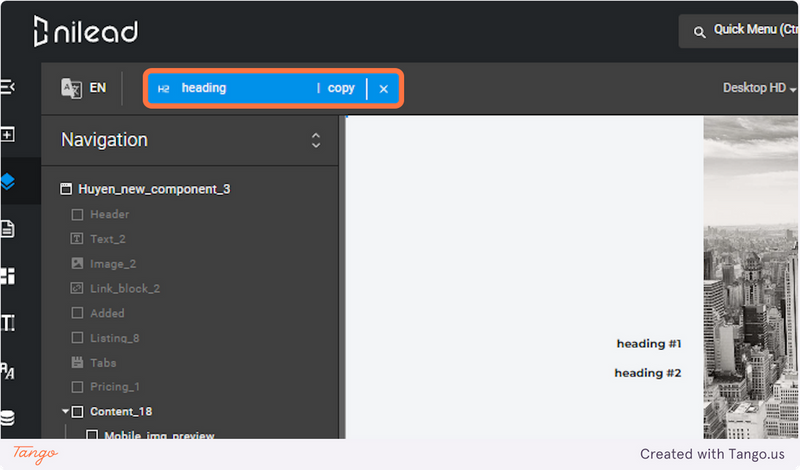Click the text icon beside Text_2
Image resolution: width=800 pixels, height=470 pixels.
pyautogui.click(x=77, y=238)
